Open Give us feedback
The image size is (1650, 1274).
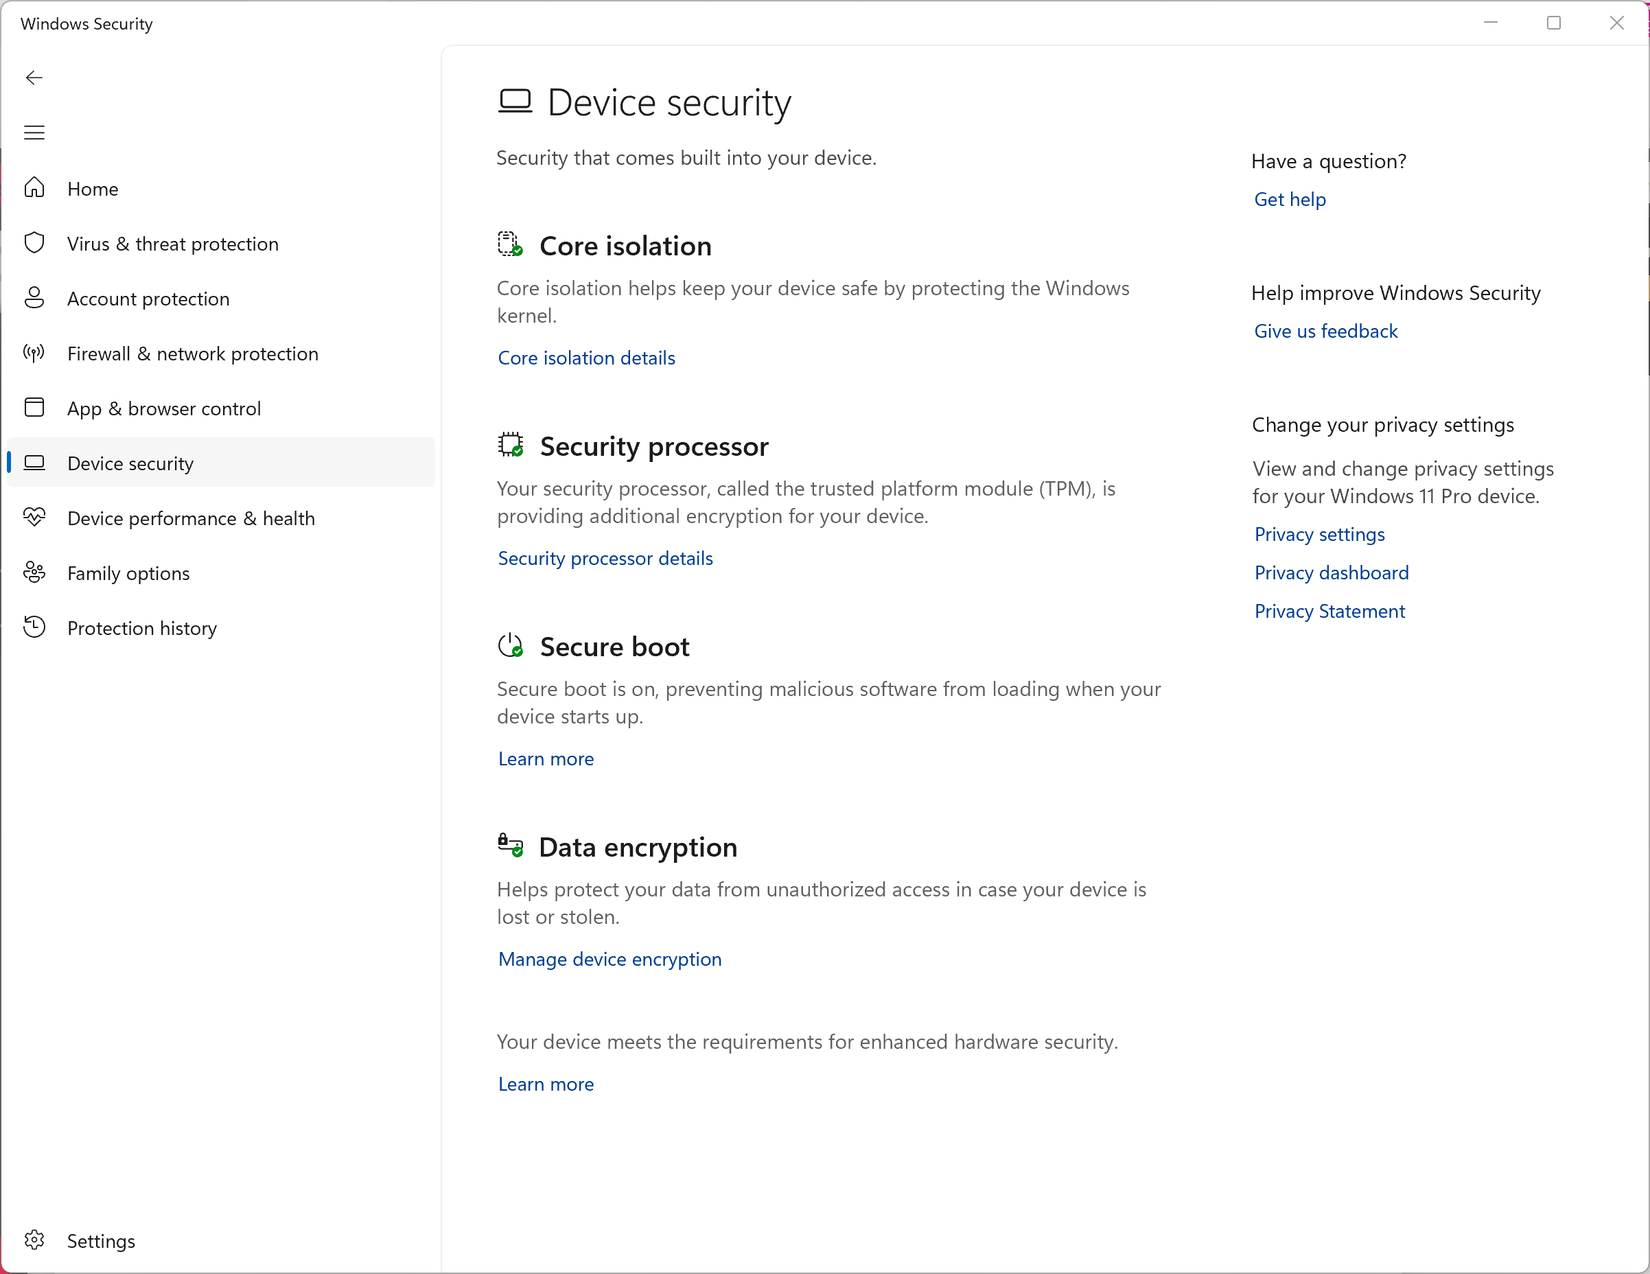coord(1325,331)
